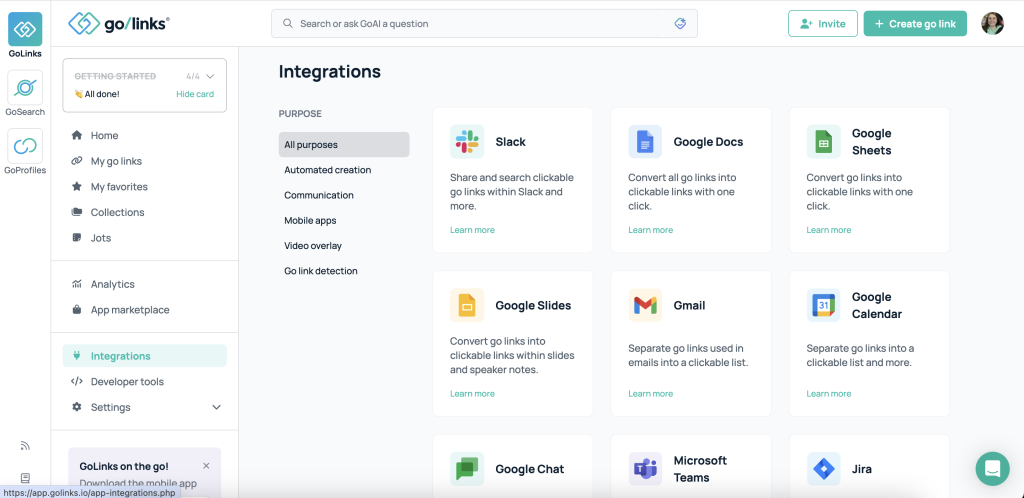Open Collections in sidebar

pyautogui.click(x=118, y=212)
